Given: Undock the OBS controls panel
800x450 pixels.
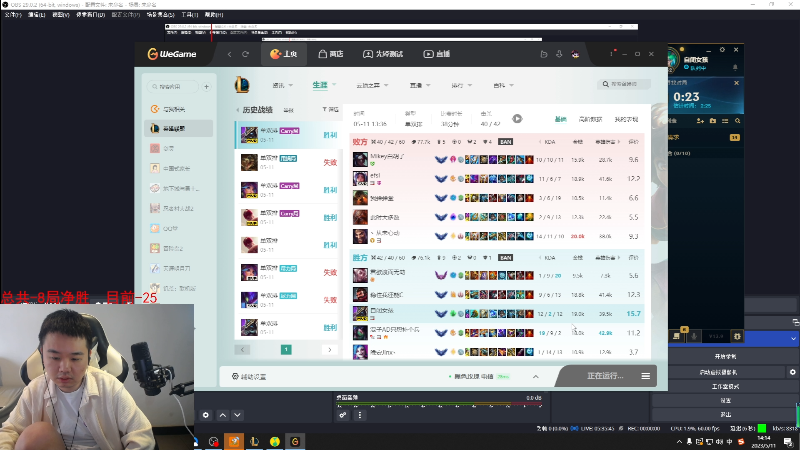Looking at the screenshot, I should [795, 321].
